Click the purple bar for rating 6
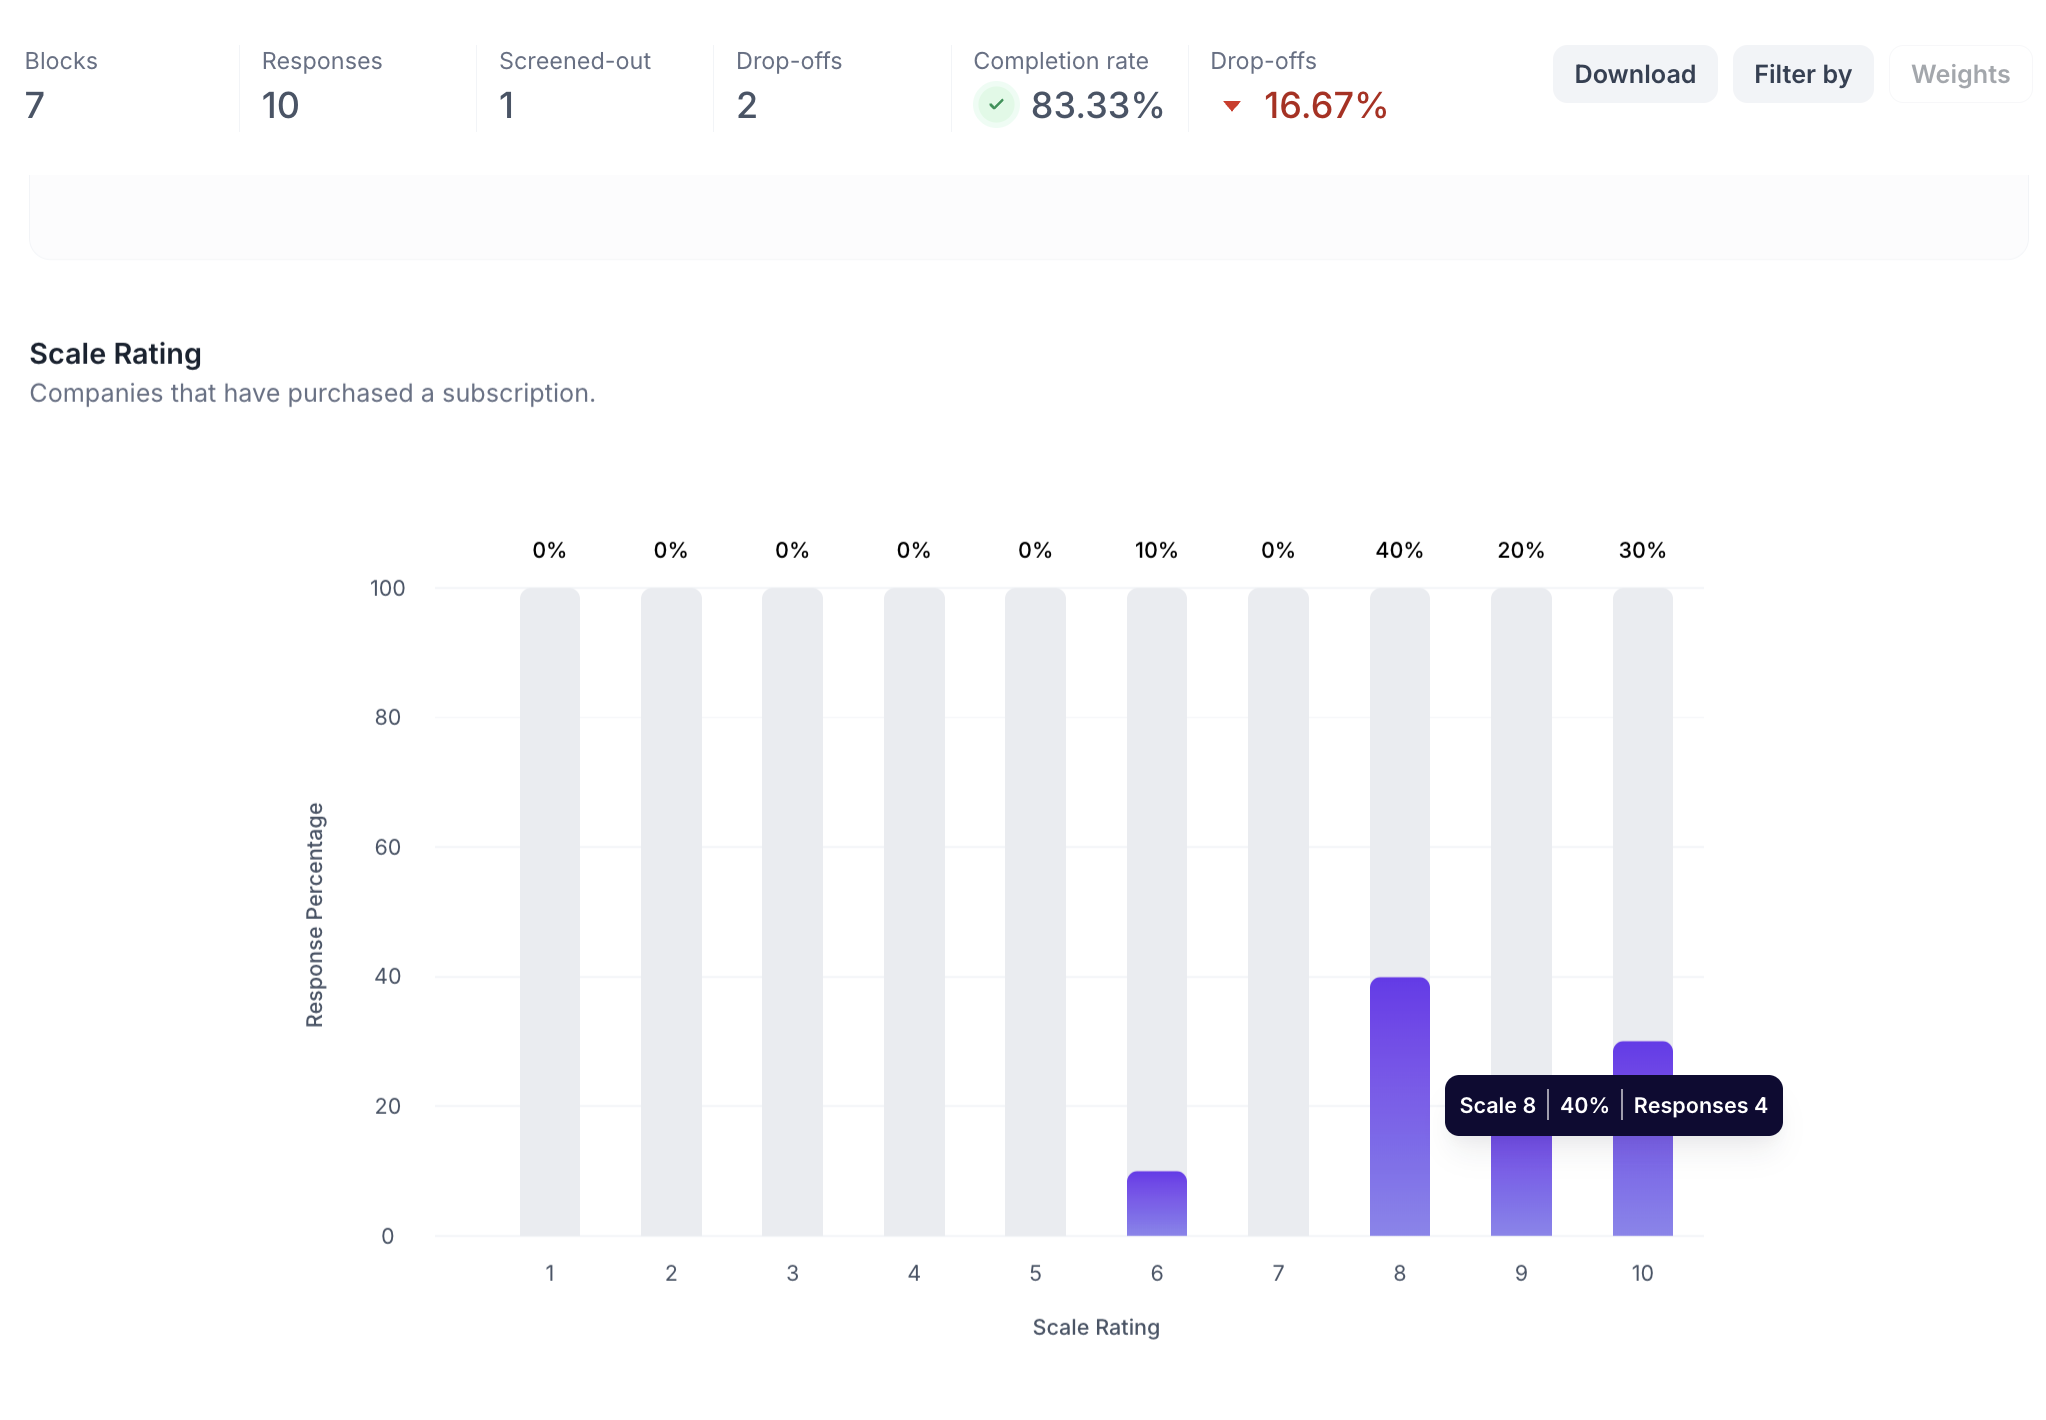Screen dimensions: 2046x1420 click(1156, 1204)
